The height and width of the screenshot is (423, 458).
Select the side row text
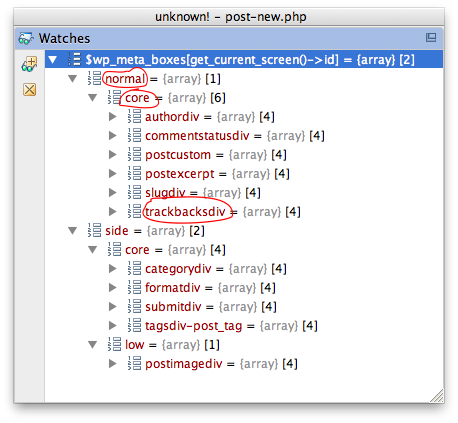[155, 231]
